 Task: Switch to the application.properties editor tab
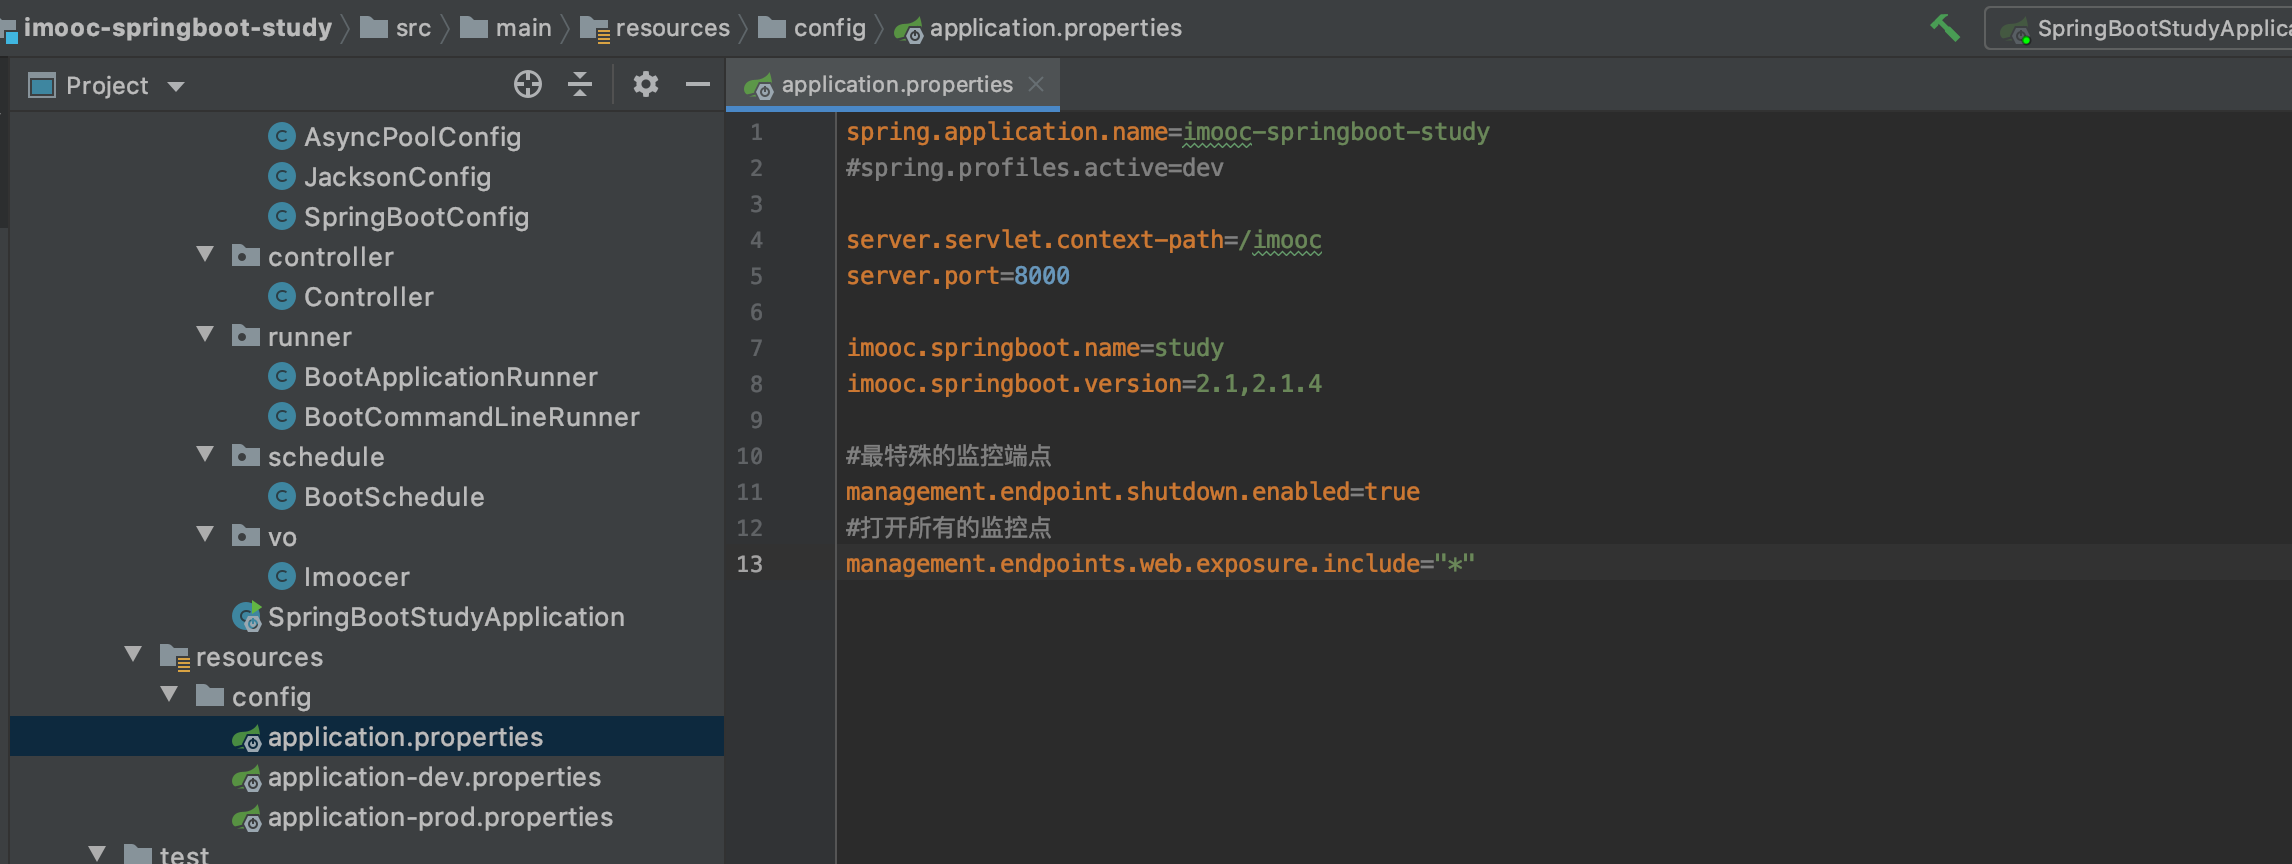[x=895, y=85]
